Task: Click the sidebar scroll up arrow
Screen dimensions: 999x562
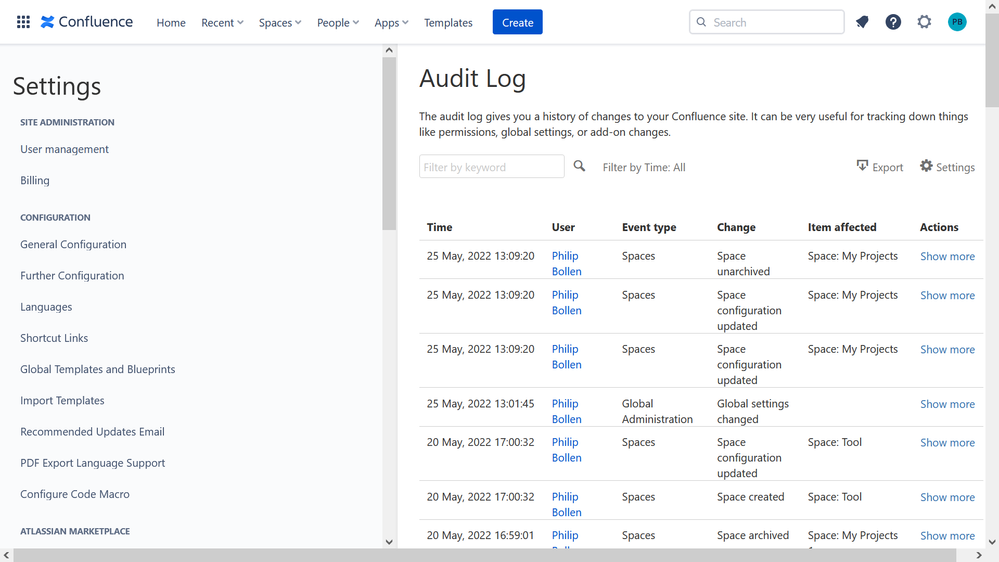Action: 389,50
